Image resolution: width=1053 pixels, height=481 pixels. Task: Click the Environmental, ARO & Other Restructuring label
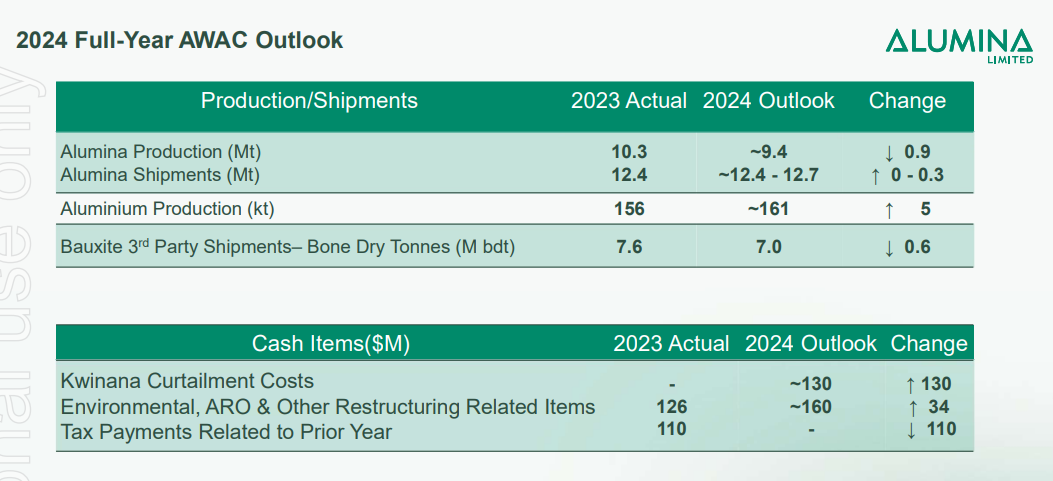[328, 407]
